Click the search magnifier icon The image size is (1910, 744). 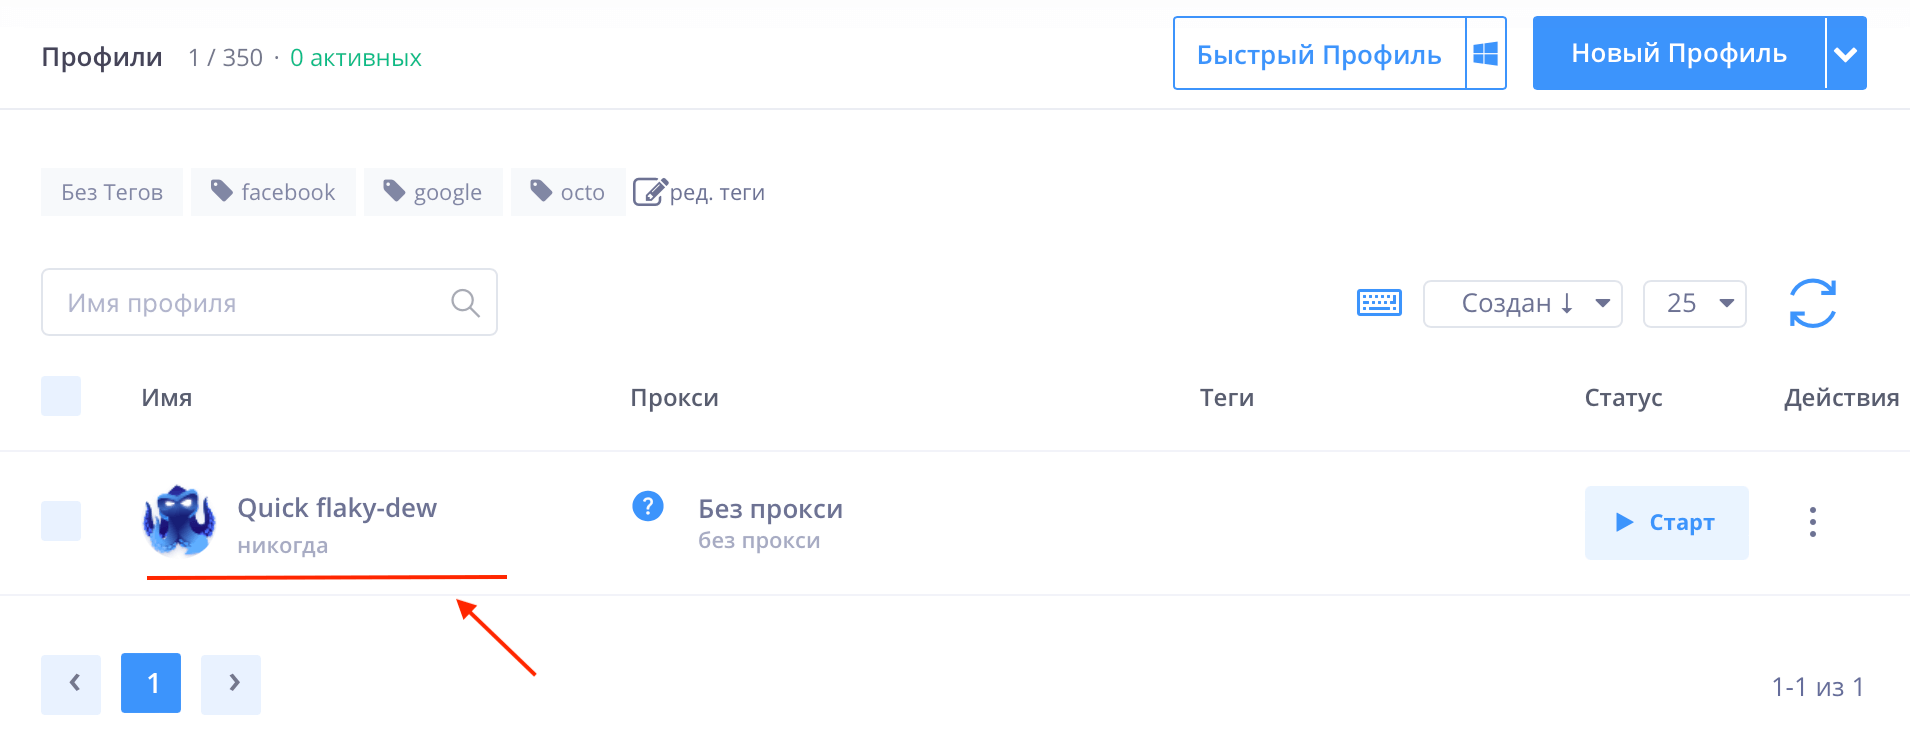click(465, 303)
